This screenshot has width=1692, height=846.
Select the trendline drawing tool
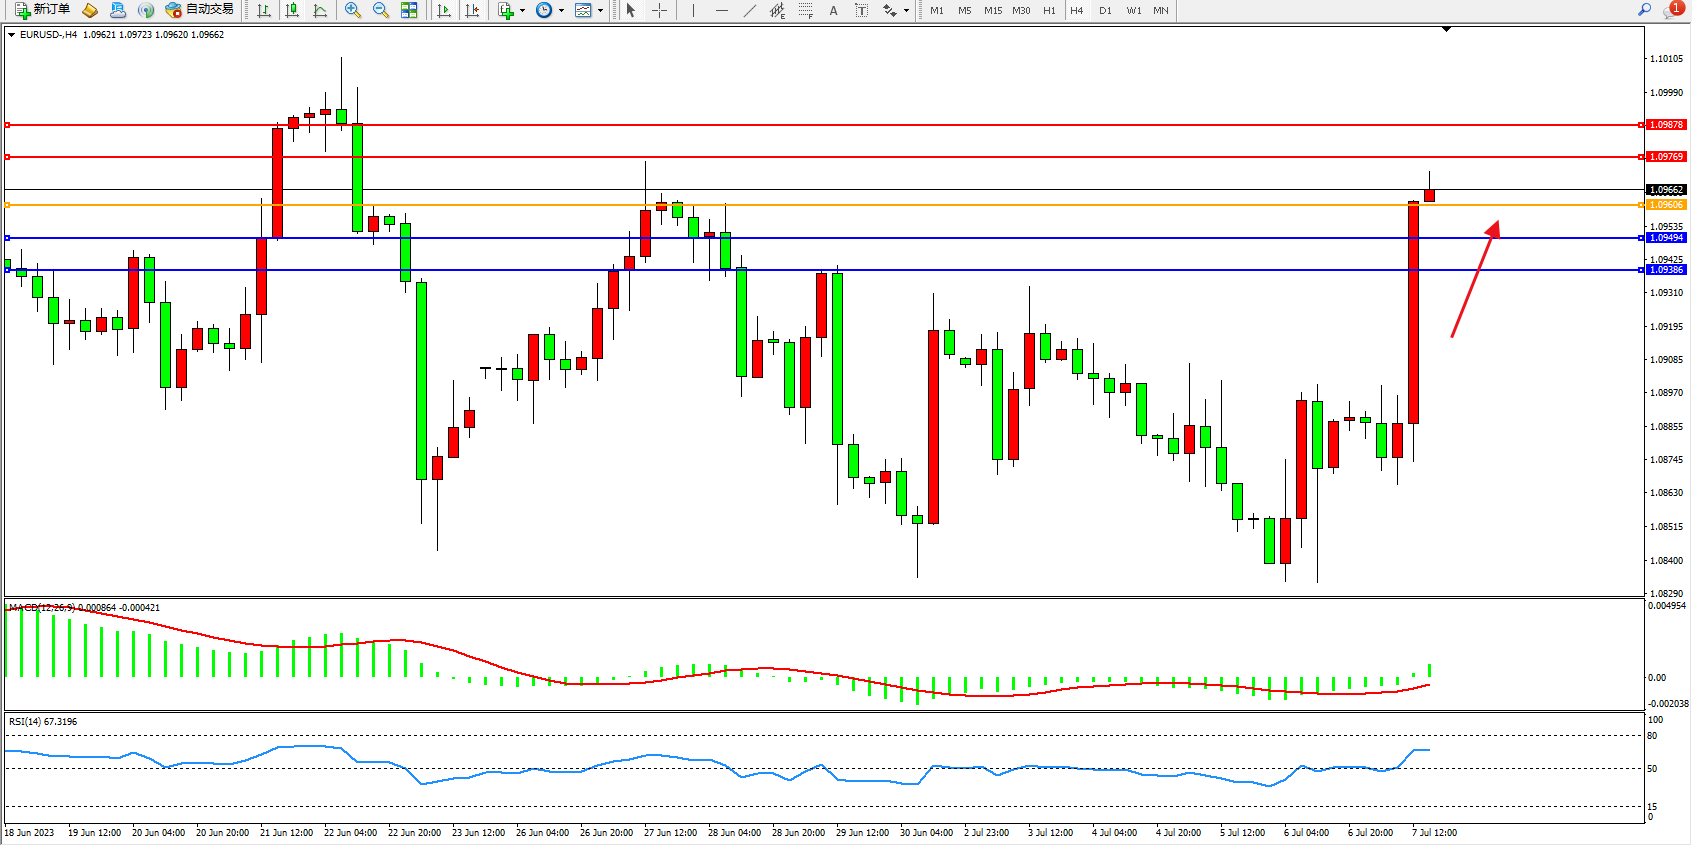(x=749, y=10)
